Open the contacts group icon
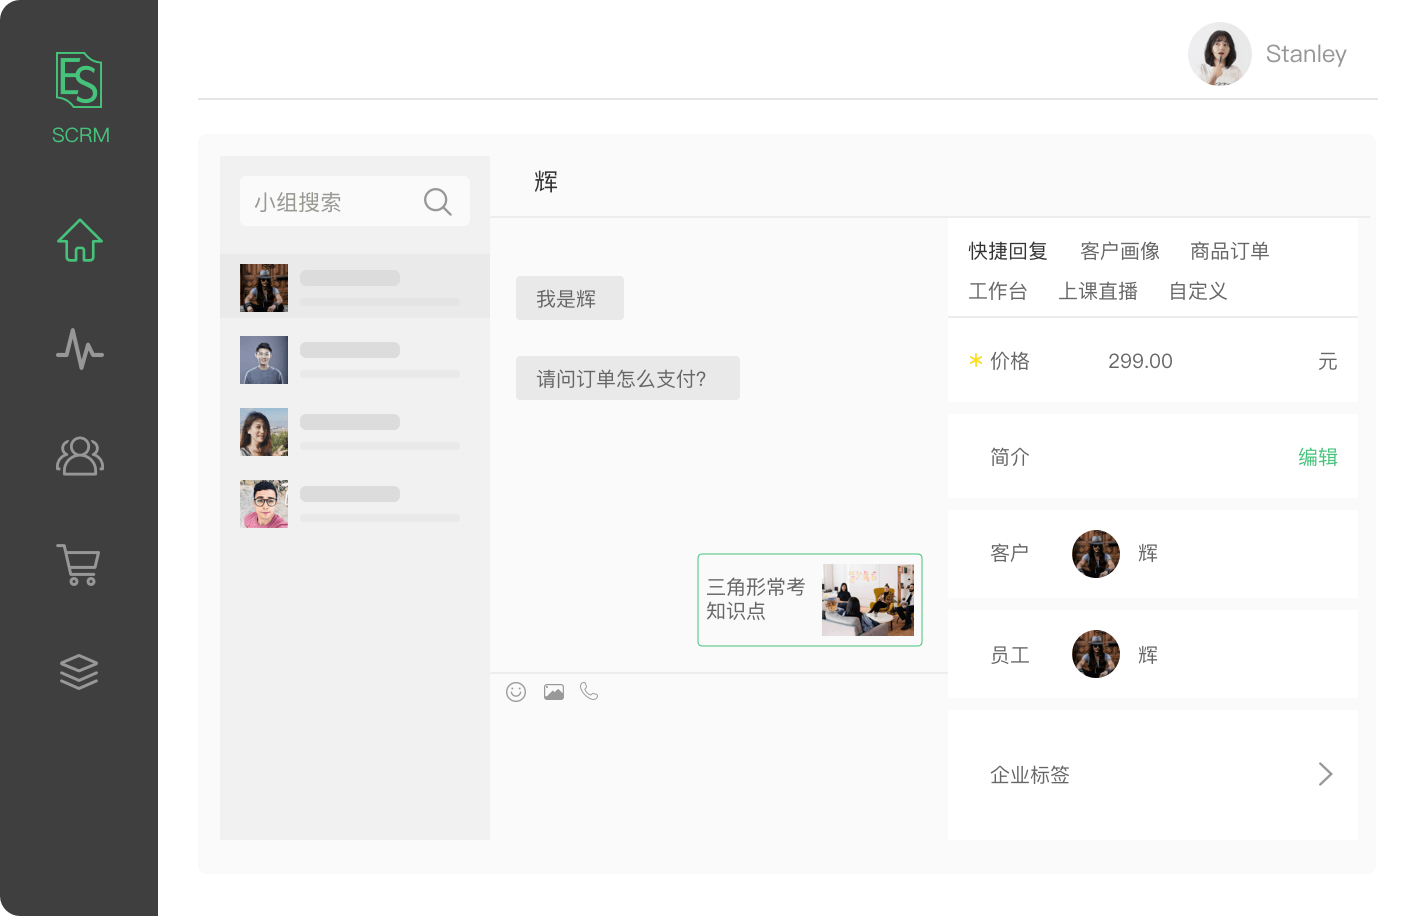Screen dimensions: 1418x916 80,456
